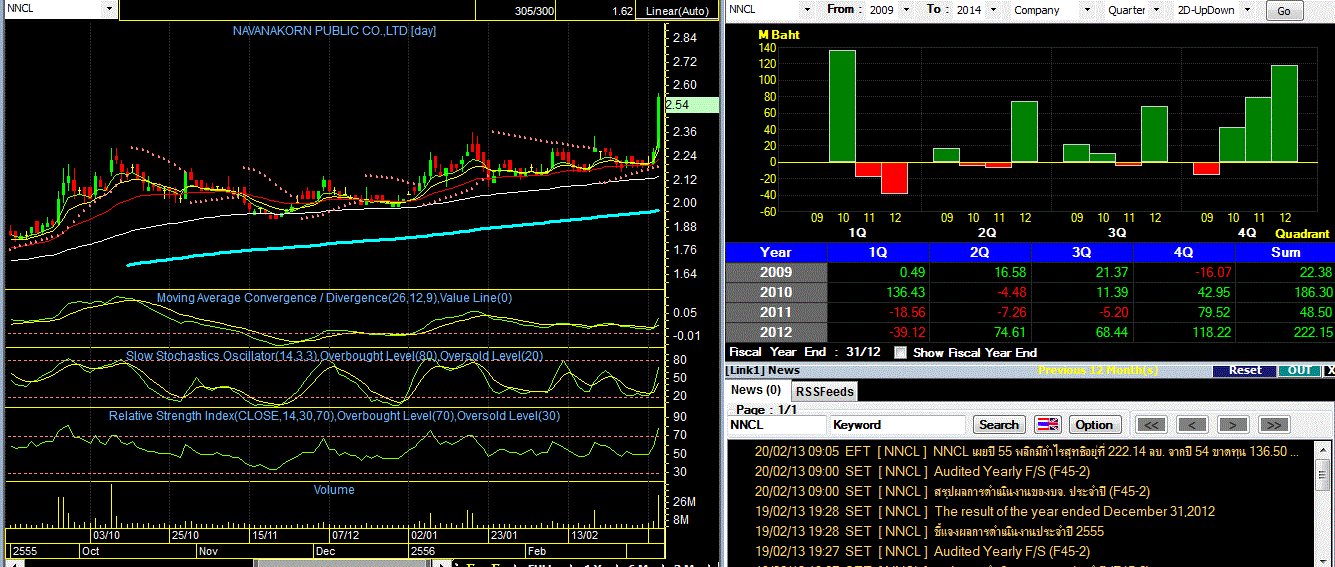
Task: Click the news Search button
Action: 999,425
